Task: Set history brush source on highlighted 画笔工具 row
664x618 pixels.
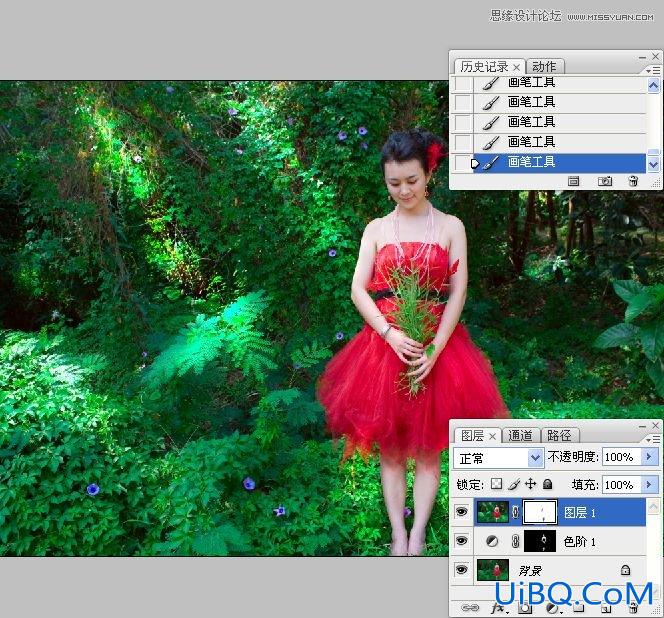Action: pos(462,163)
